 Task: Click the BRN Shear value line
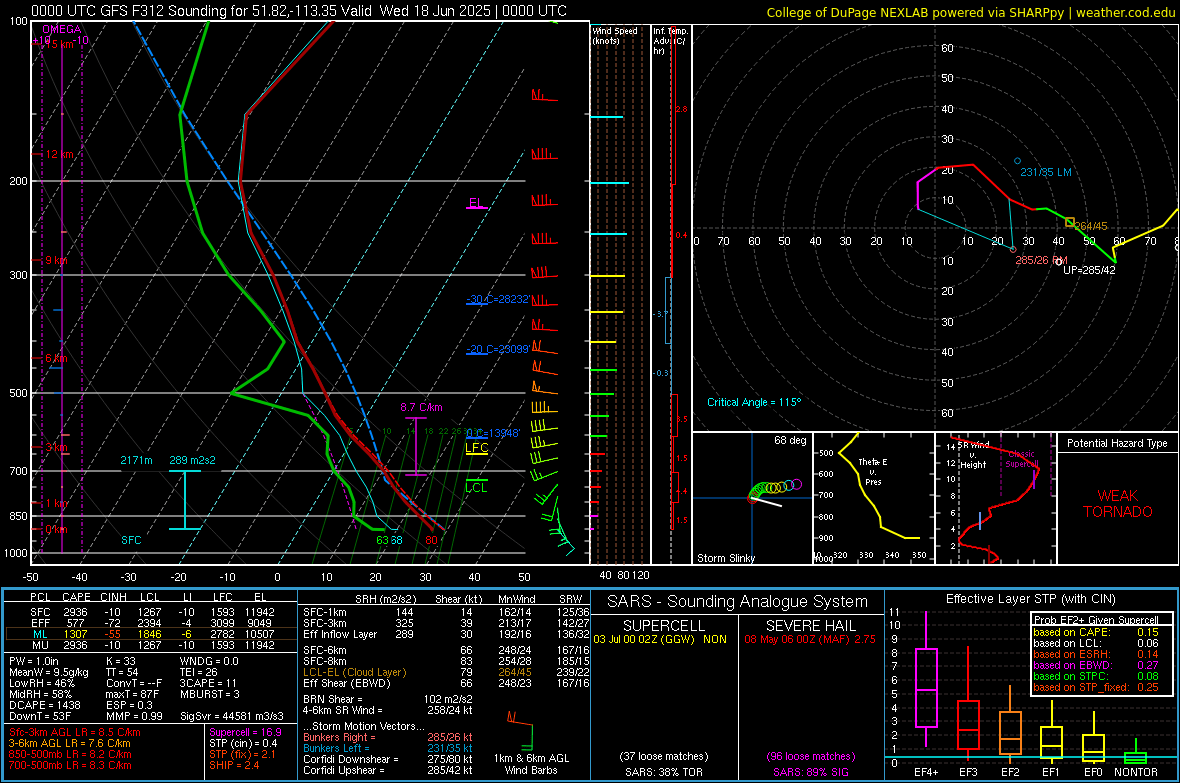387,699
